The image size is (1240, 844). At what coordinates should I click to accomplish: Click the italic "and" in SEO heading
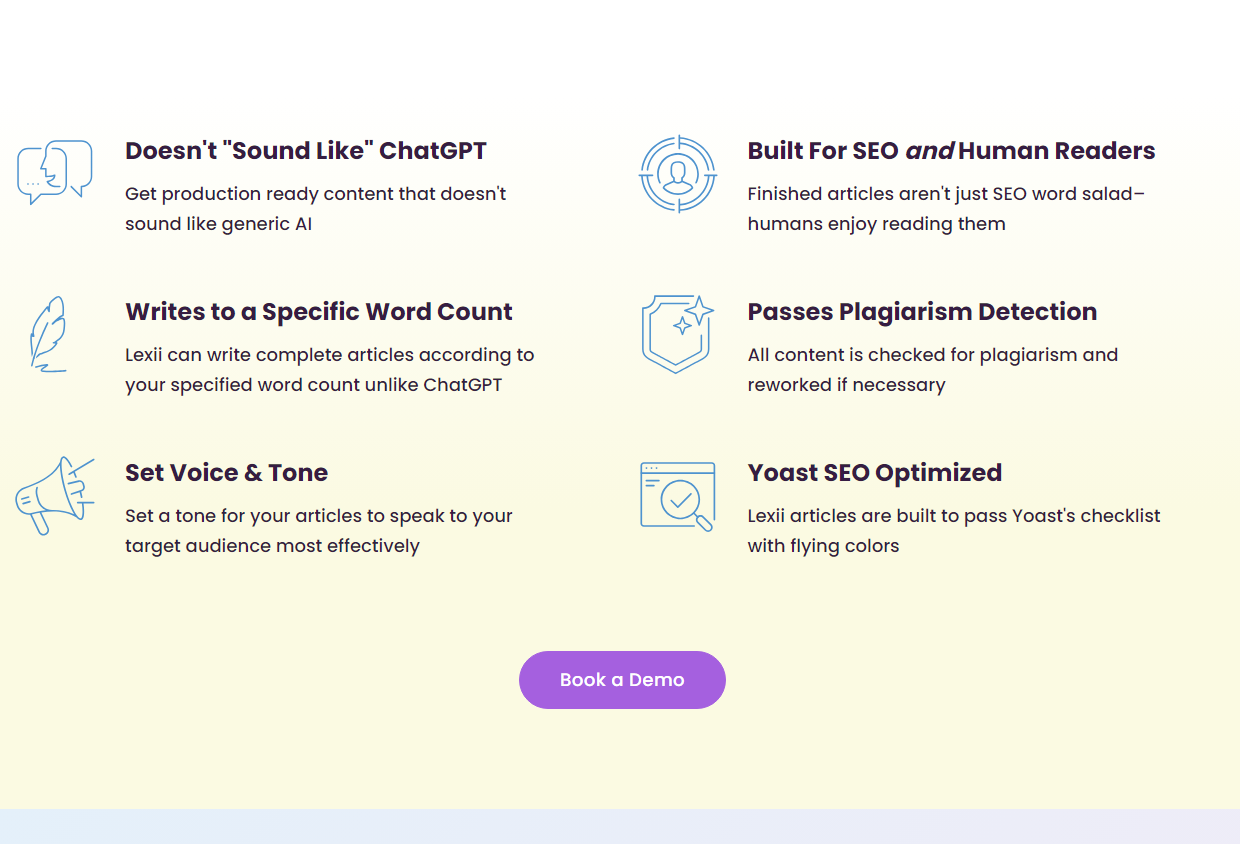point(929,152)
